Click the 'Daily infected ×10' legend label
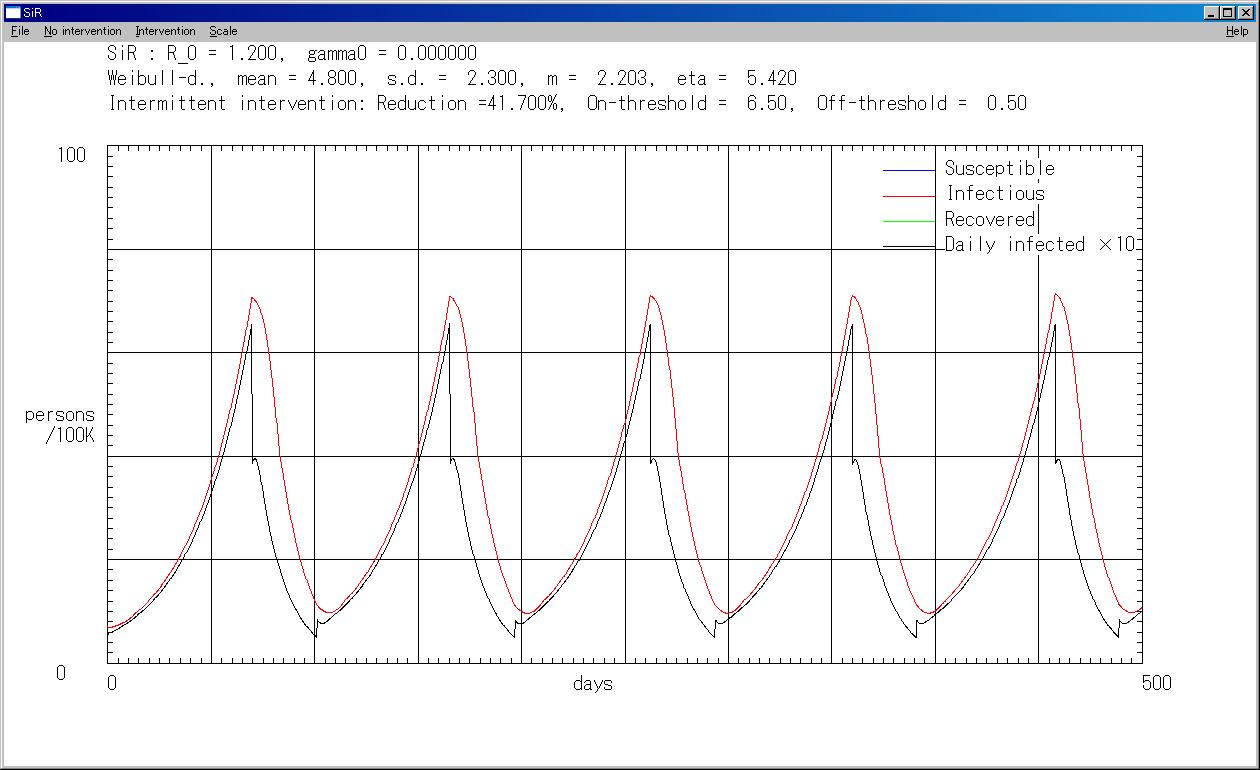The height and width of the screenshot is (770, 1260). [1040, 244]
